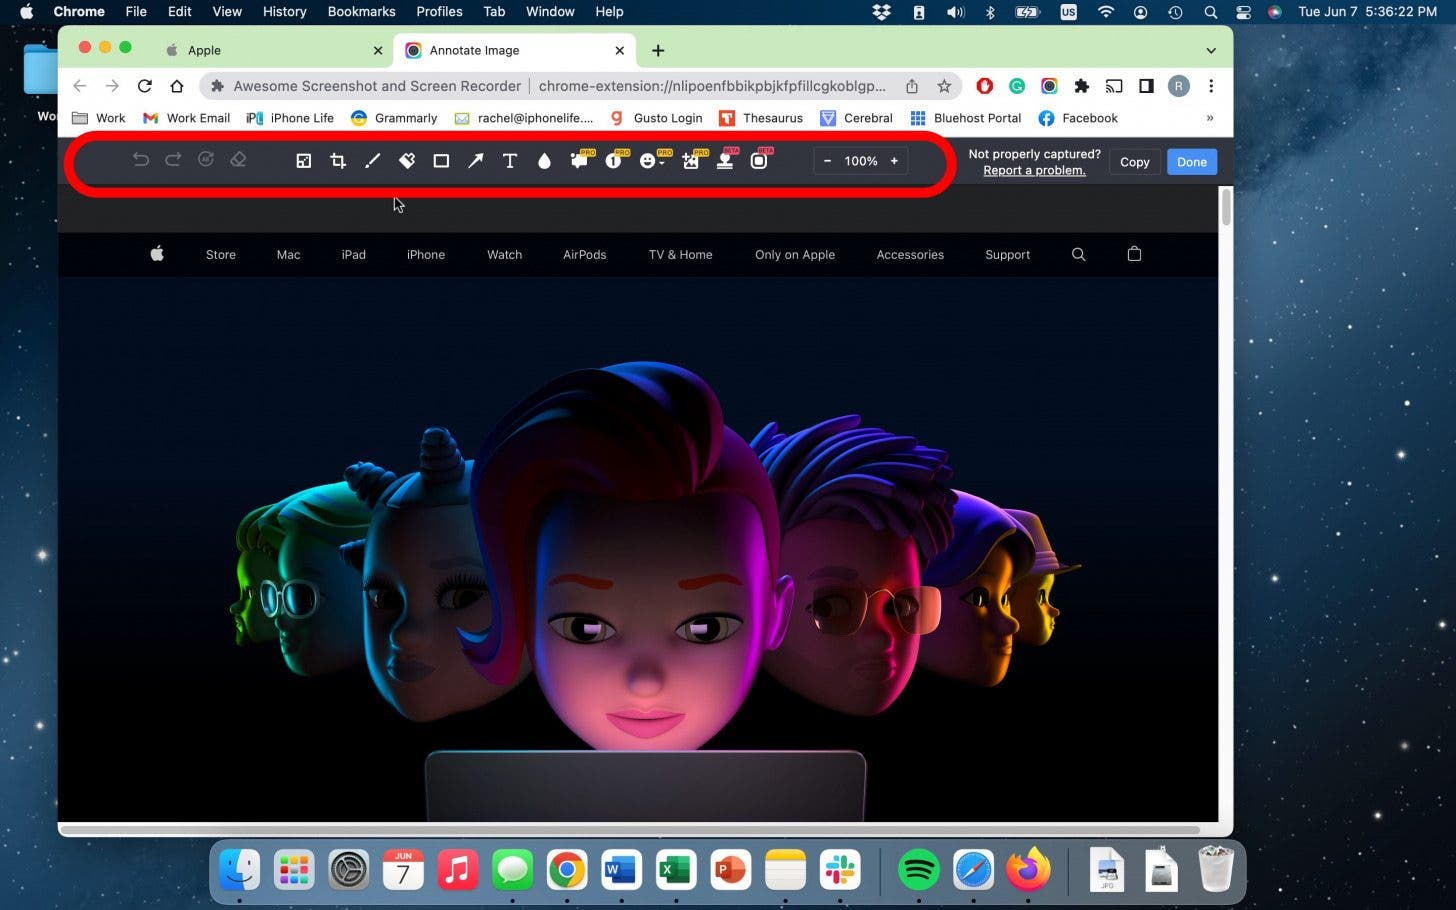Open the History menu in menu bar
This screenshot has height=910, width=1456.
pyautogui.click(x=284, y=12)
